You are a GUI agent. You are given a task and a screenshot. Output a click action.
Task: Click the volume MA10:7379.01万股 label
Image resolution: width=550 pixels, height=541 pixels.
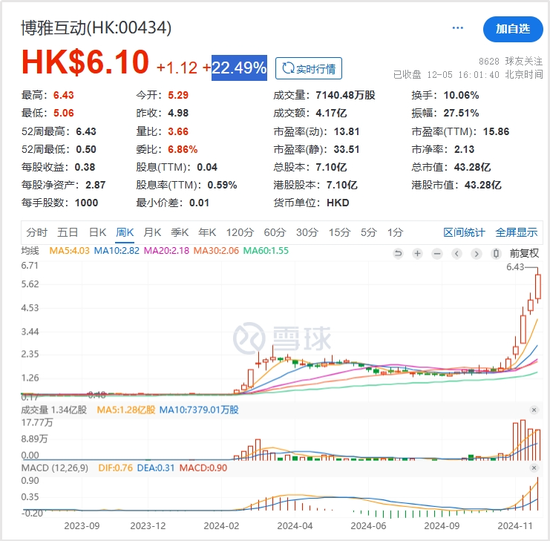pos(199,410)
